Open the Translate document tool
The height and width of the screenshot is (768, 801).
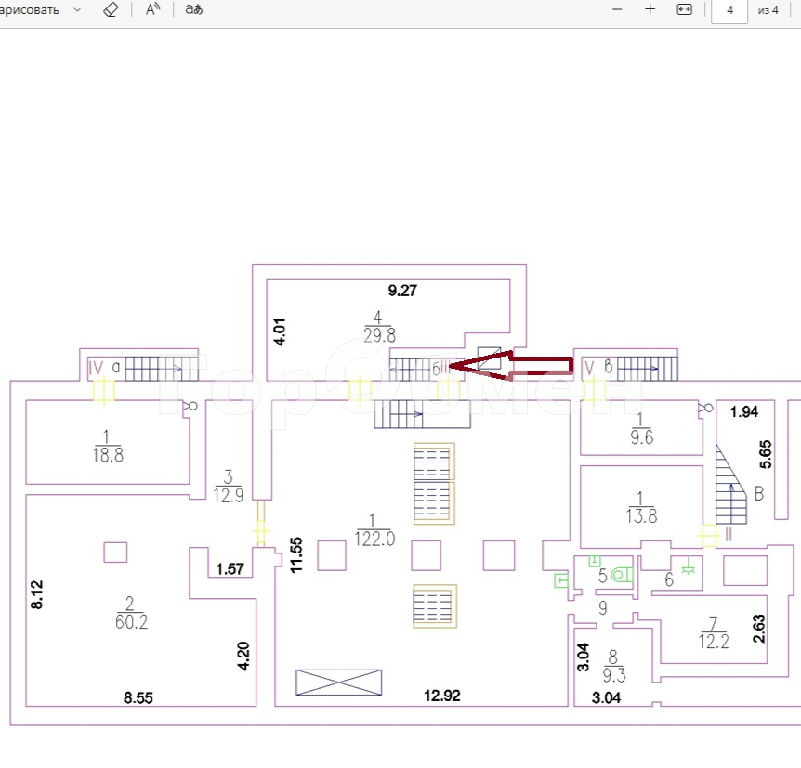coord(194,9)
